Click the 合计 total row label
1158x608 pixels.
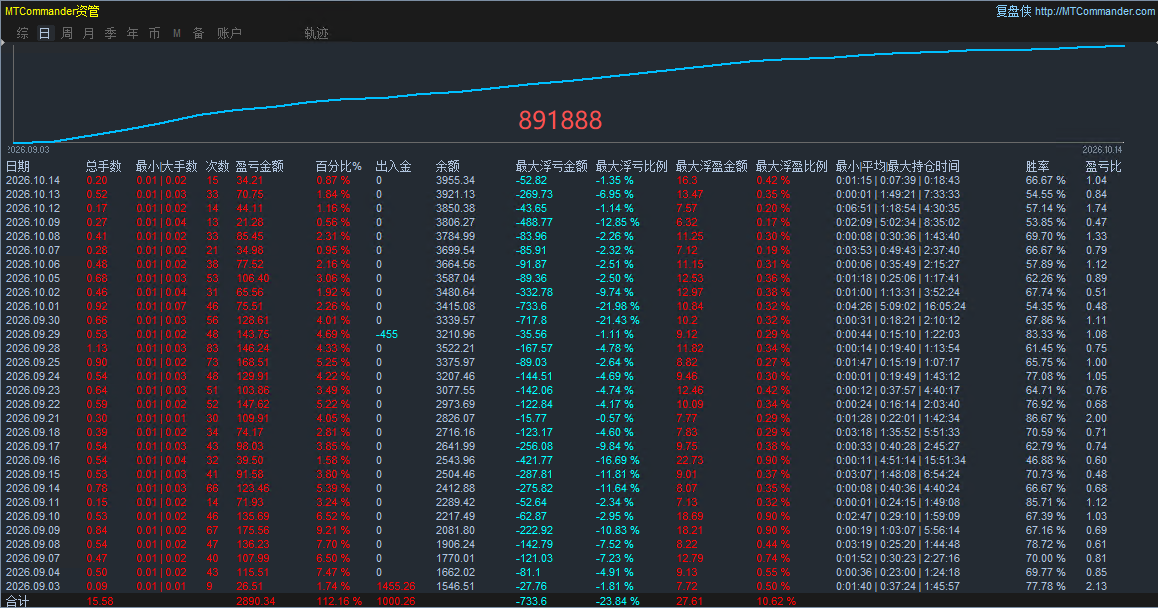pos(18,601)
